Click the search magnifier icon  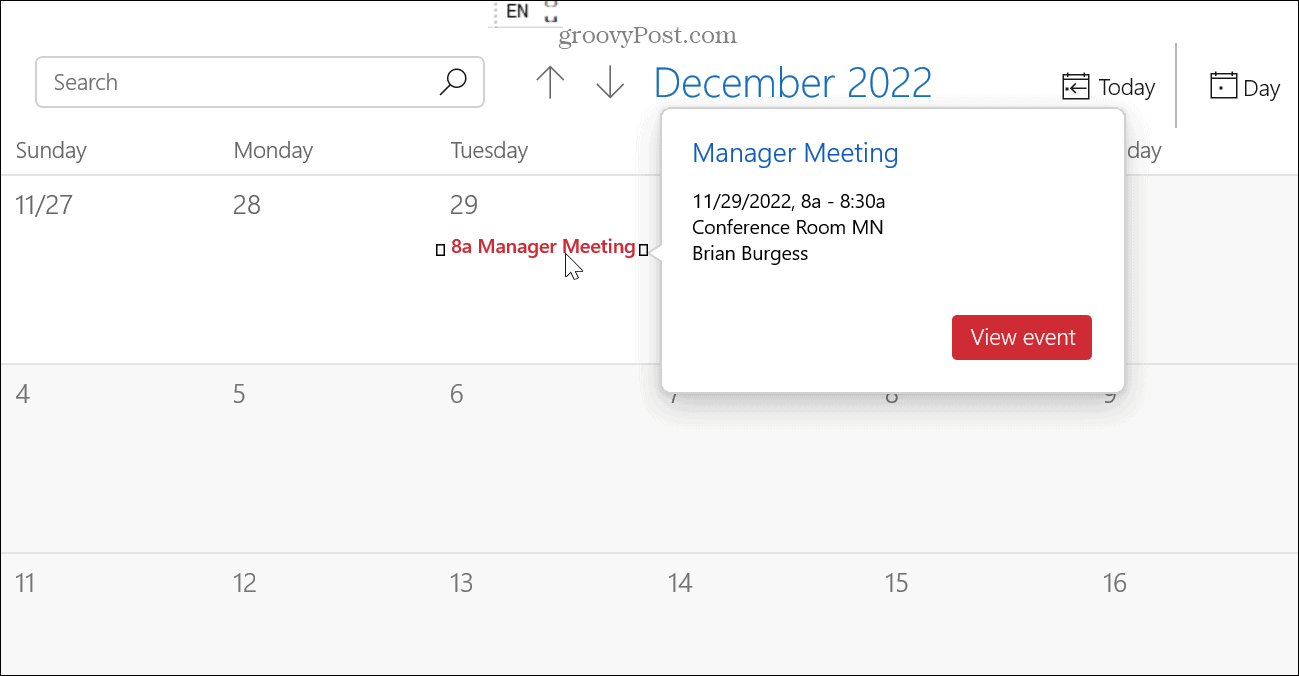tap(453, 82)
